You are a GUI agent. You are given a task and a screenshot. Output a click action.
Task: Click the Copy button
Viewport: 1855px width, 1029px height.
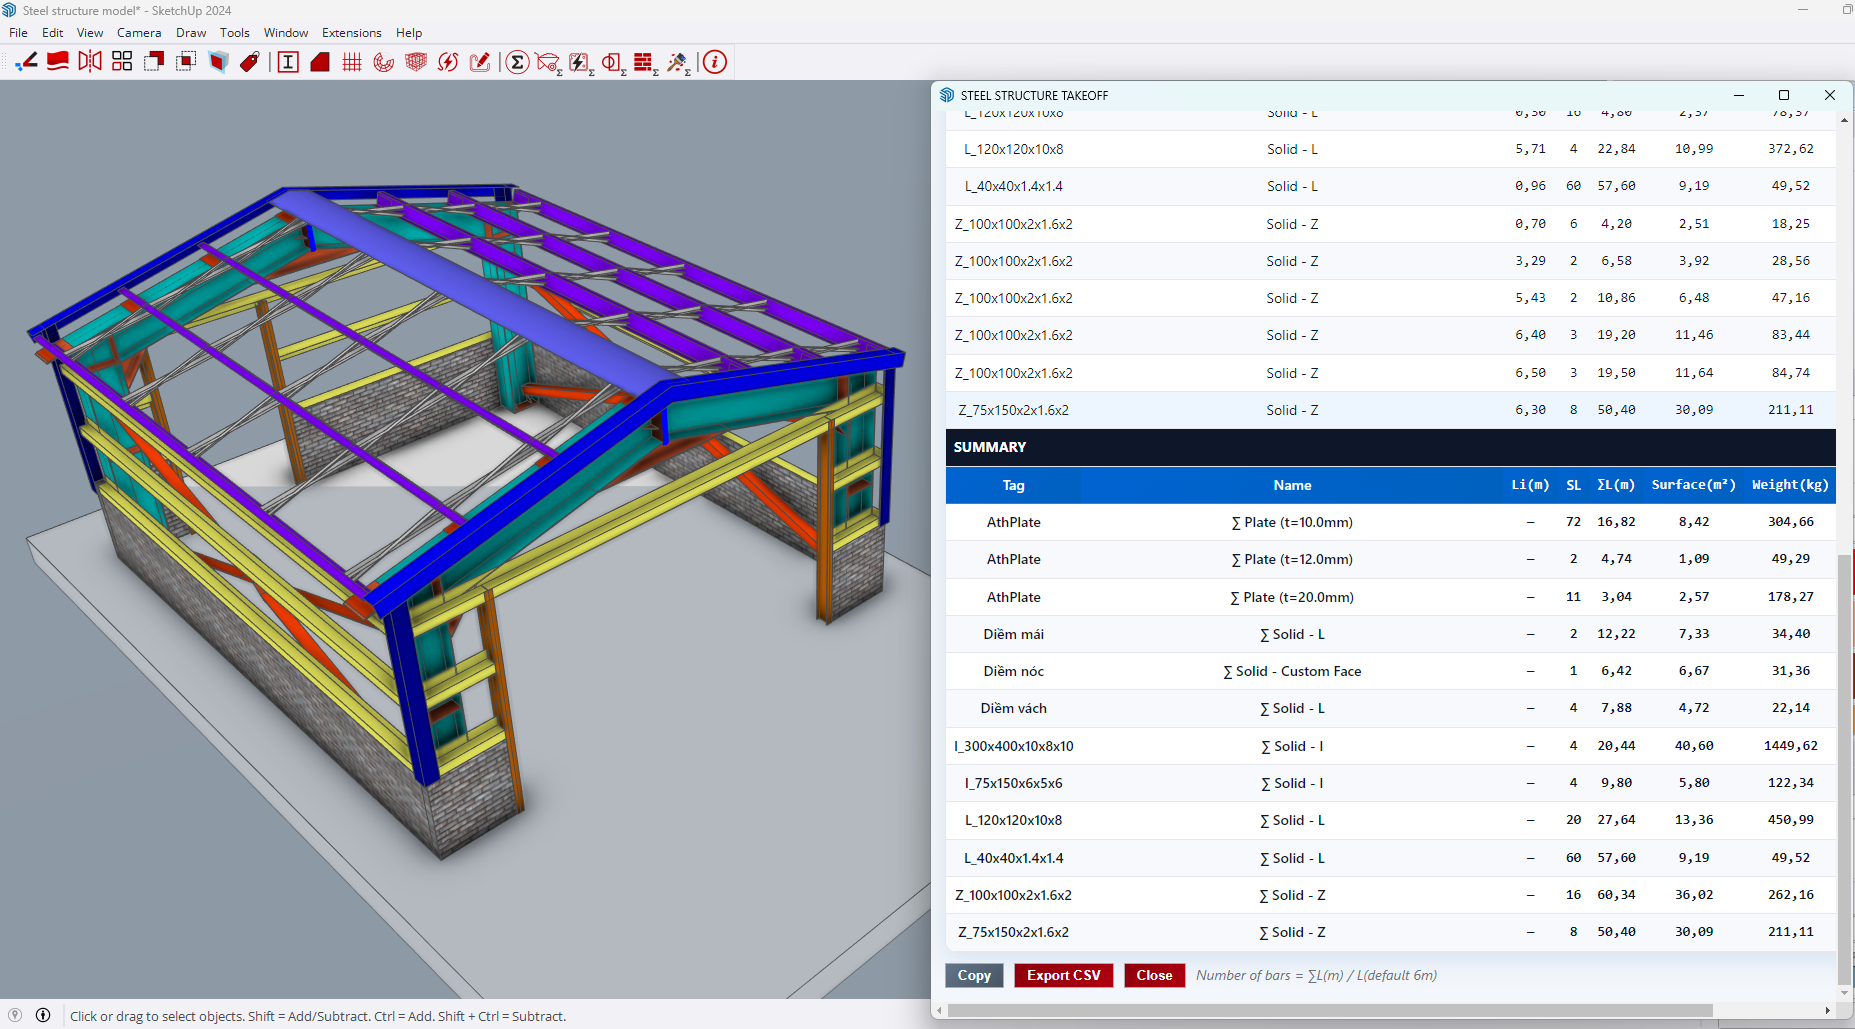[973, 975]
